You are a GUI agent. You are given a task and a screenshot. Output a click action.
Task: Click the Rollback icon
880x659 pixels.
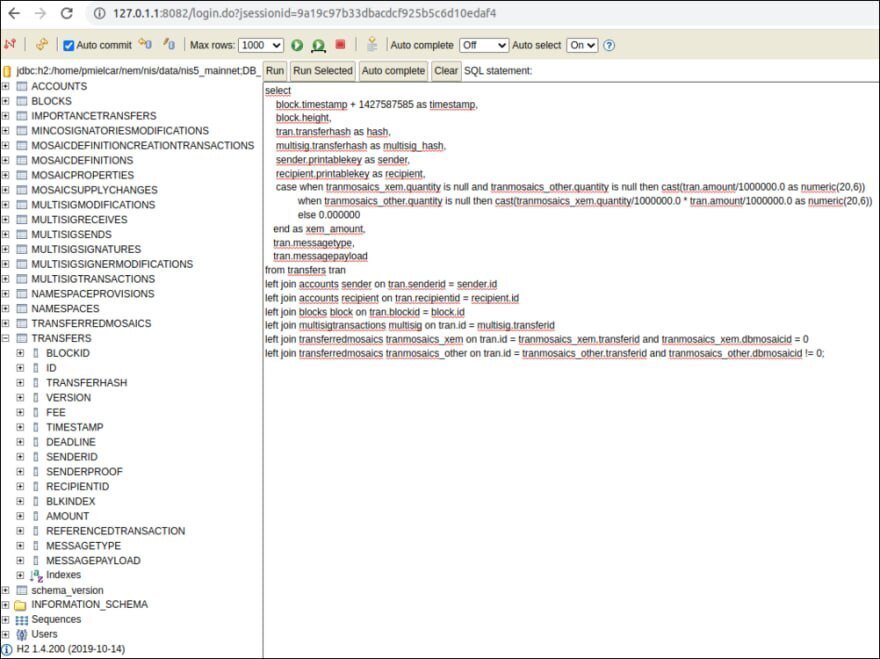coord(169,44)
